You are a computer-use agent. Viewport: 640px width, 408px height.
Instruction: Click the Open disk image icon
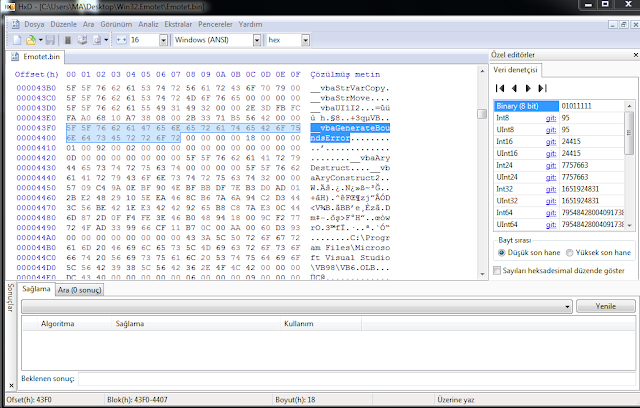pyautogui.click(x=97, y=40)
